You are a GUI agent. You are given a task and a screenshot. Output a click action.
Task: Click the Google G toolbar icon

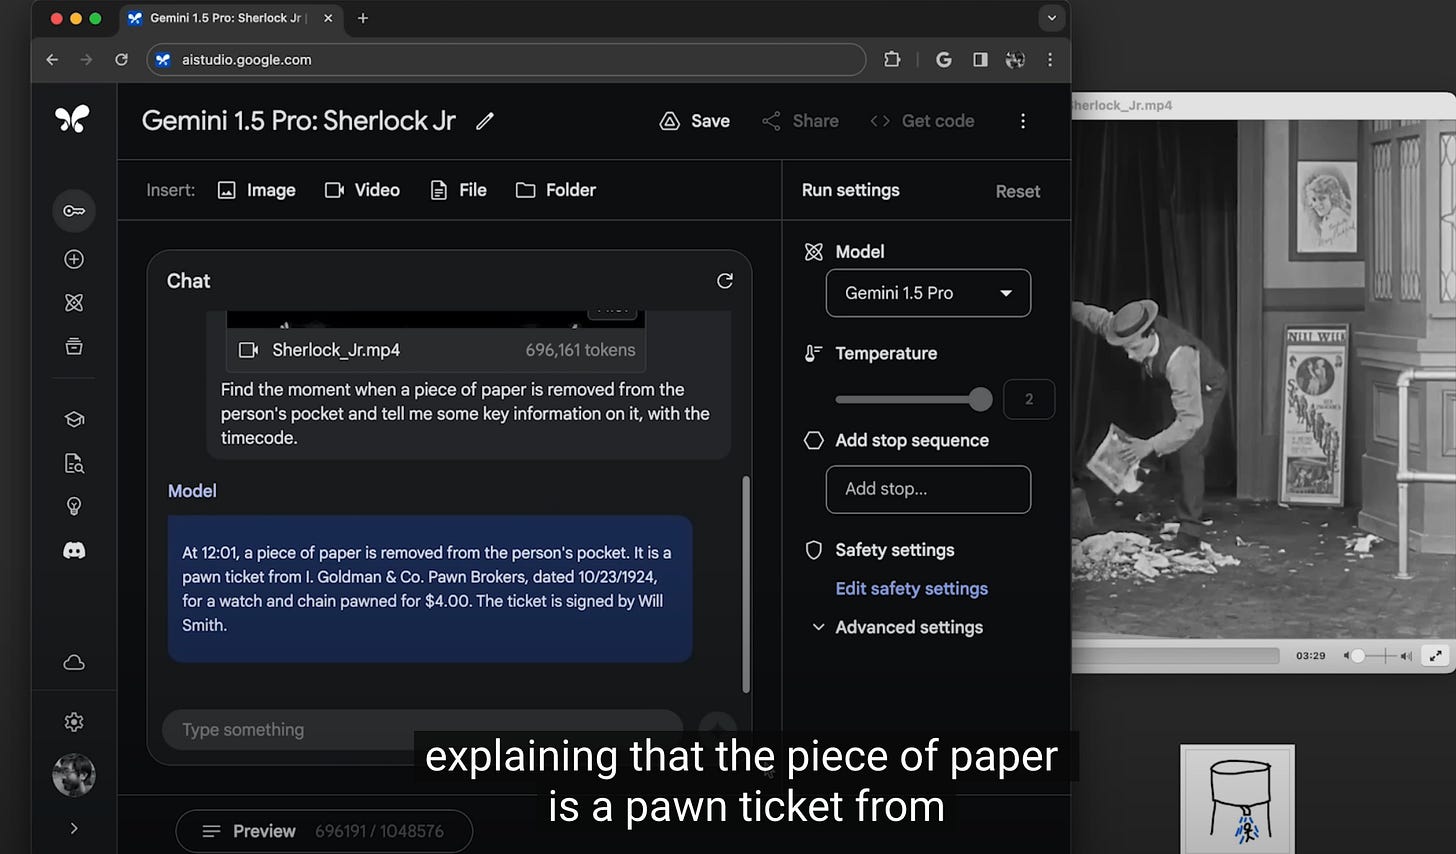[943, 60]
